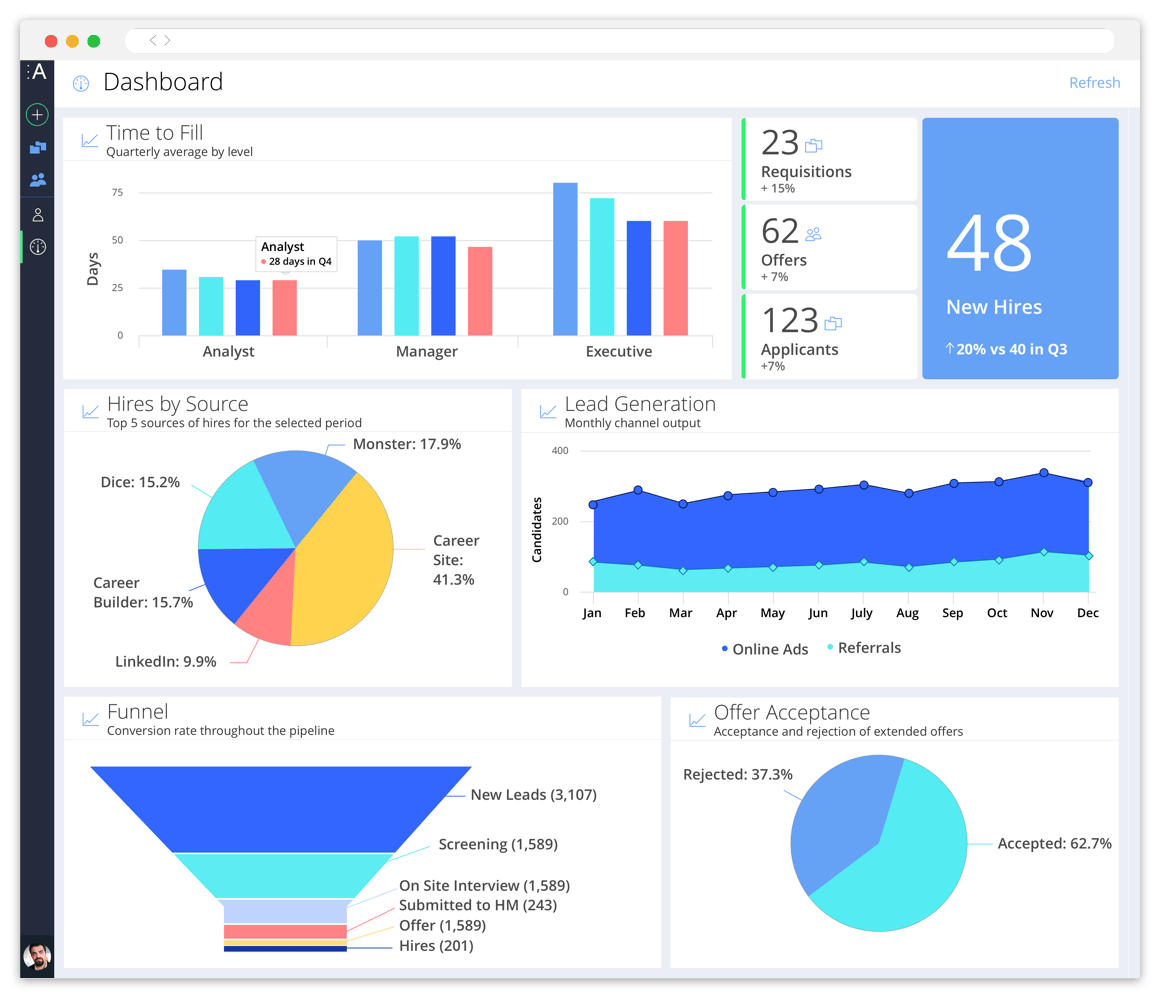Image resolution: width=1160 pixels, height=999 pixels.
Task: Open the 48 New Hires summary card
Action: click(1019, 248)
